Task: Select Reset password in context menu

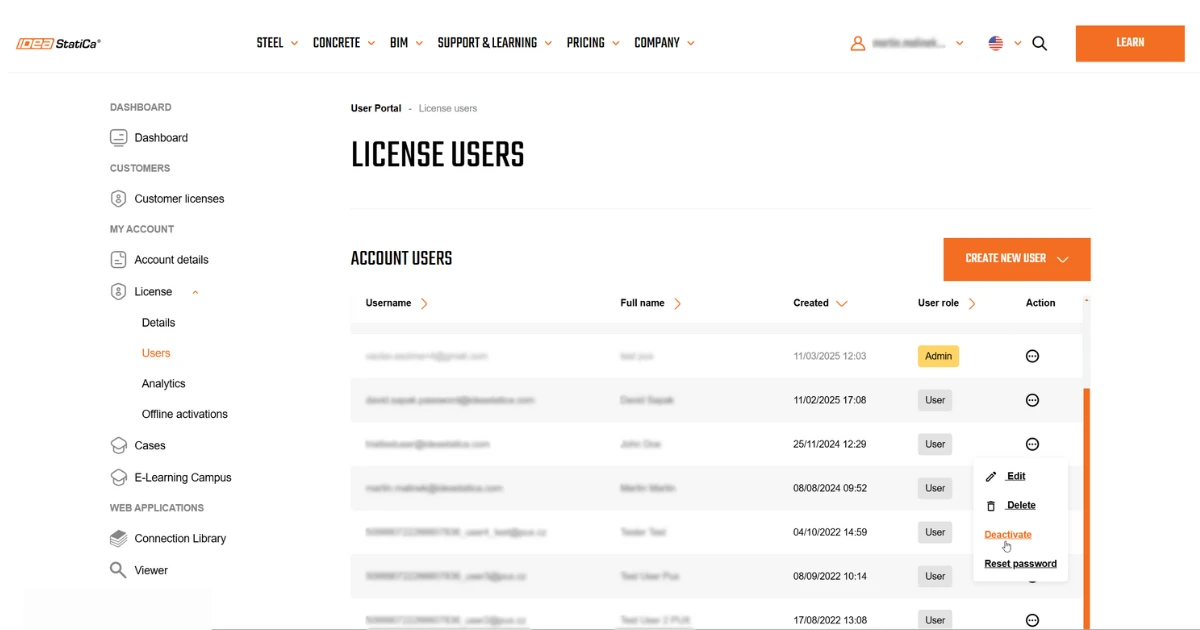Action: (x=1020, y=563)
